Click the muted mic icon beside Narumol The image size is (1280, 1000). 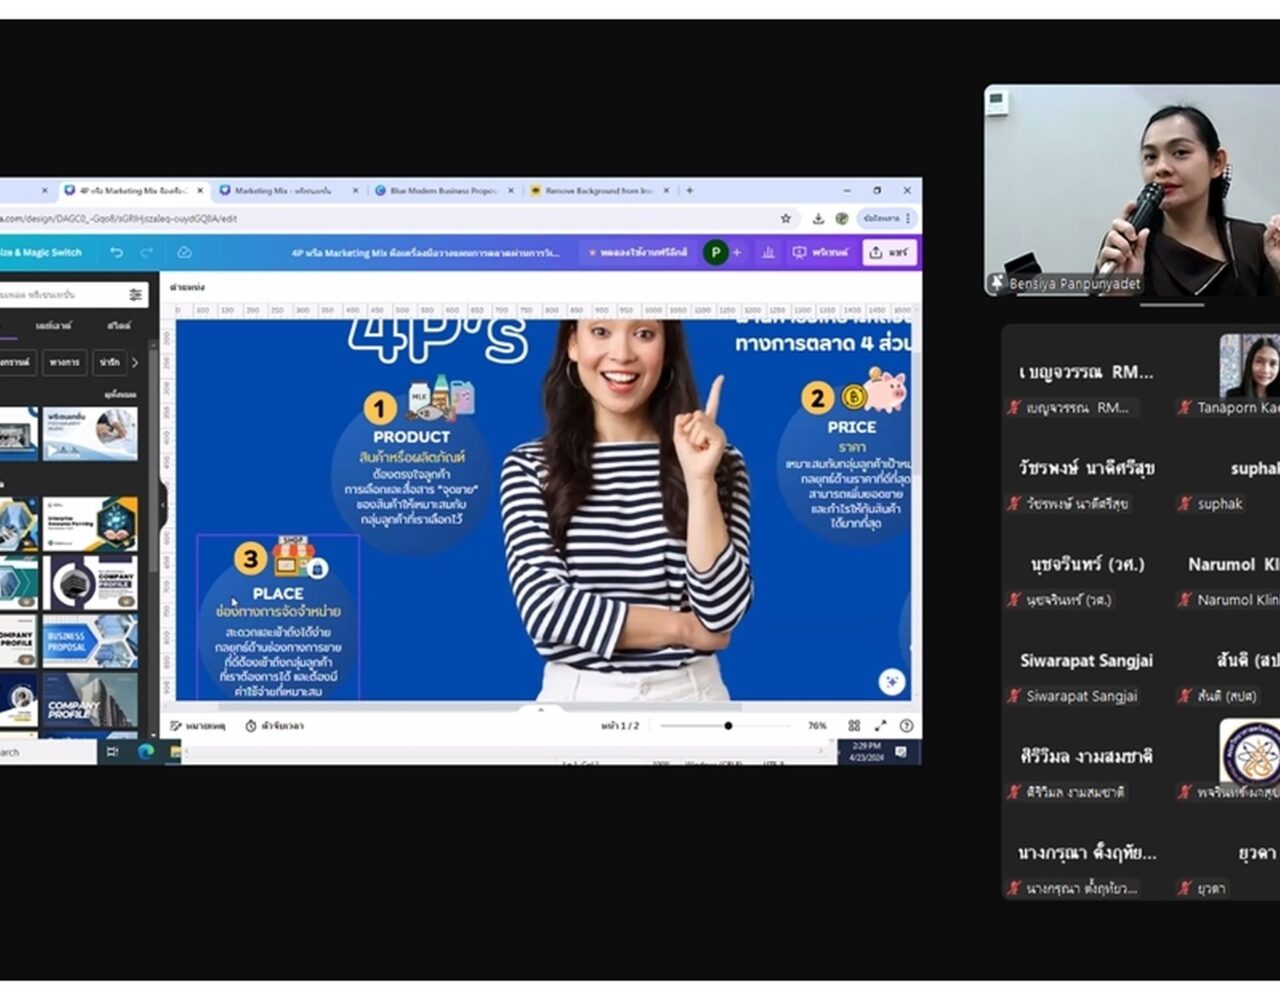[1185, 600]
